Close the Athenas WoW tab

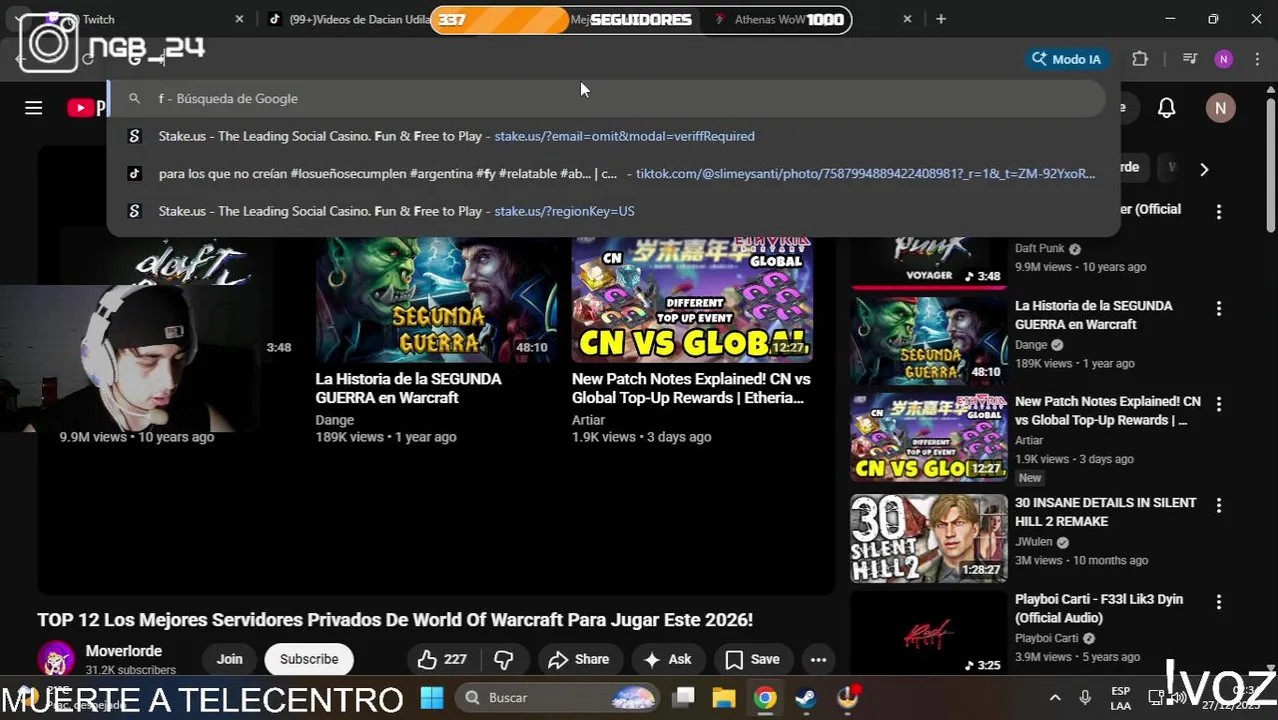click(907, 19)
